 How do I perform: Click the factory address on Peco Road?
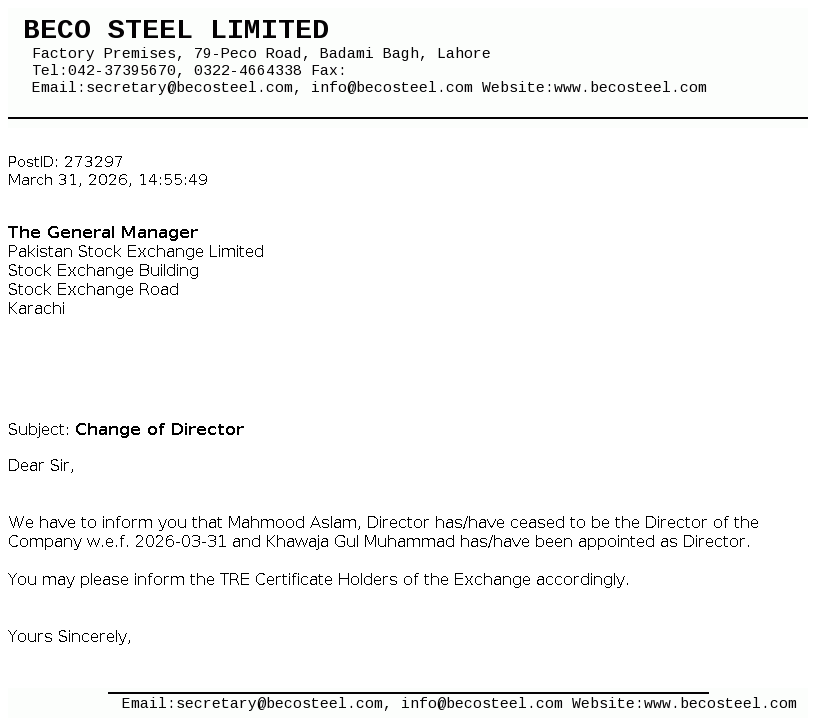[261, 54]
